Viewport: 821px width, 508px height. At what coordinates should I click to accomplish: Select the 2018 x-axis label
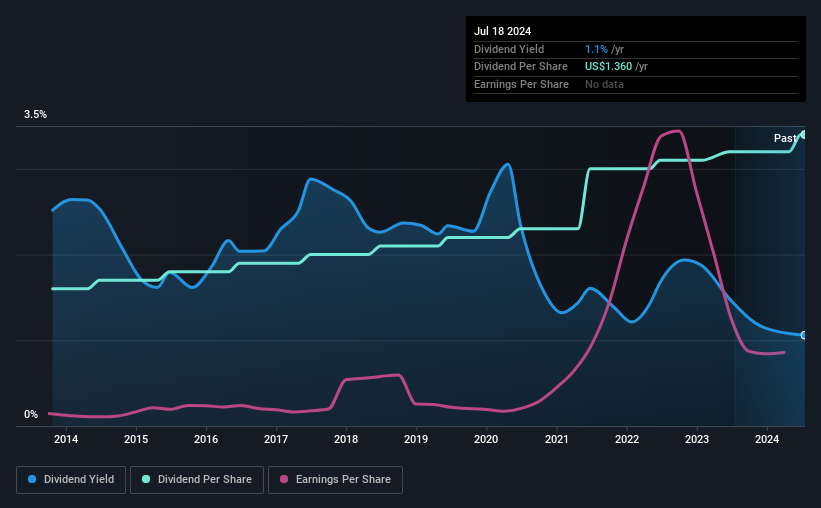(346, 439)
